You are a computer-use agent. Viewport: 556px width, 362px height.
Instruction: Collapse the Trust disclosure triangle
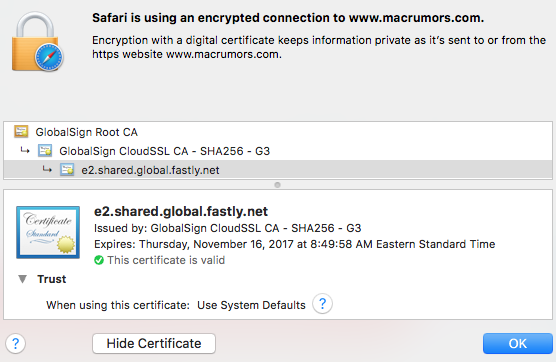coord(22,279)
